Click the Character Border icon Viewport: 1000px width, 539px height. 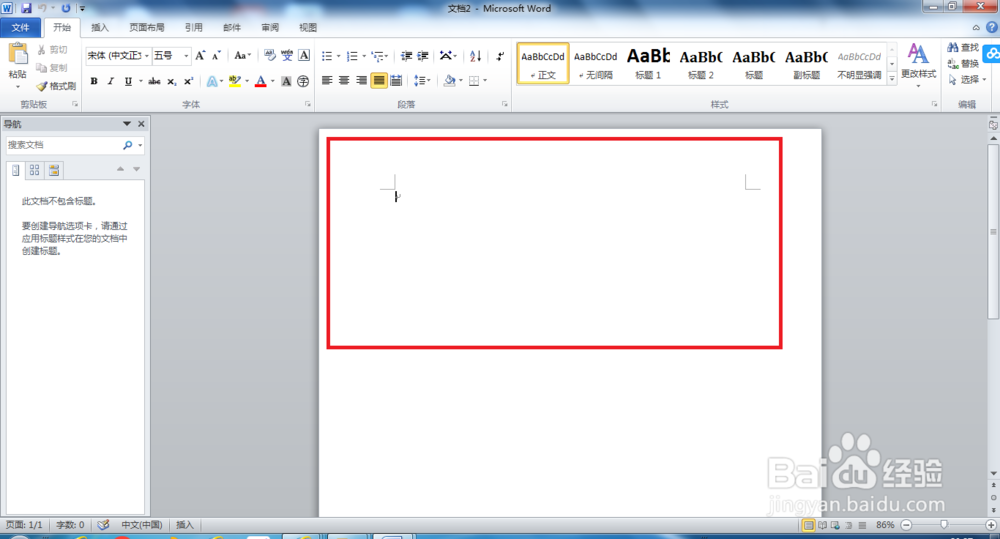304,55
